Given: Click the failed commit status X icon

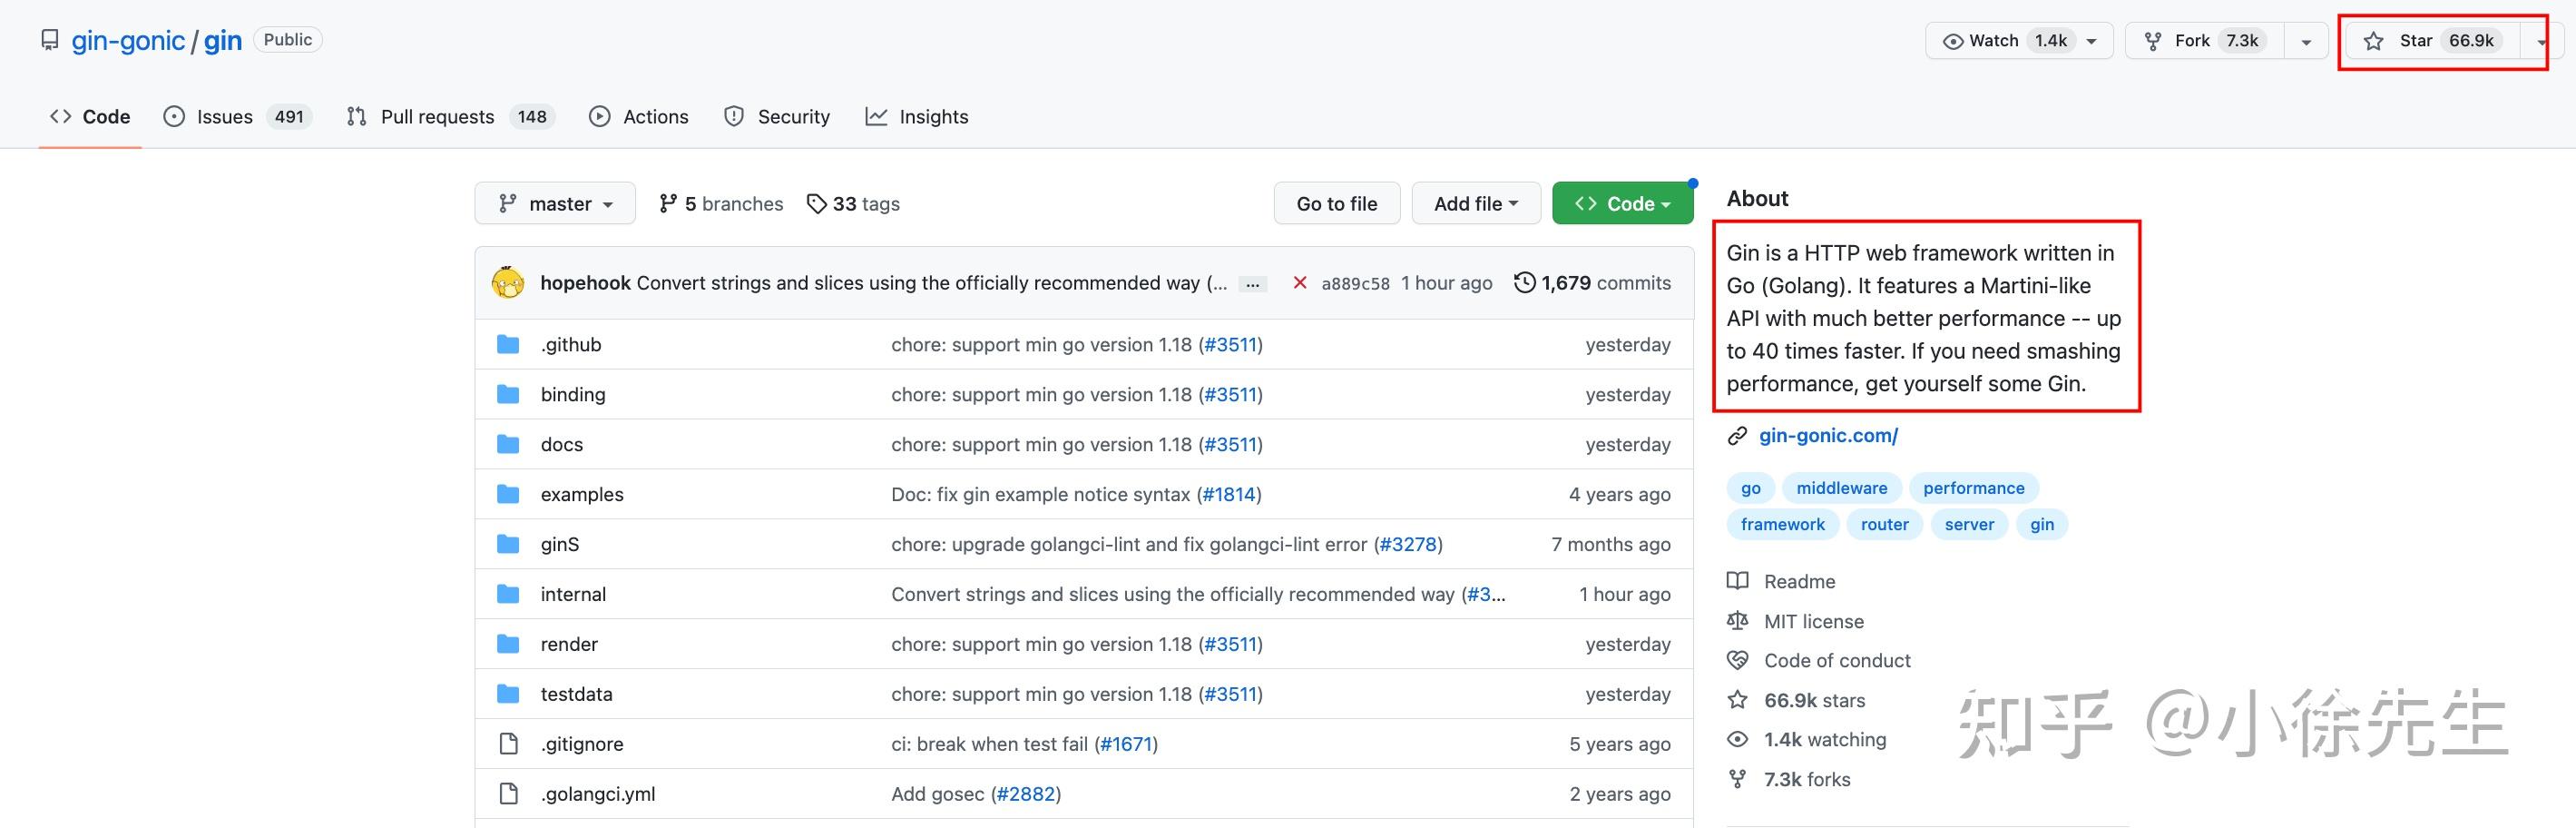Looking at the screenshot, I should pyautogui.click(x=1299, y=283).
